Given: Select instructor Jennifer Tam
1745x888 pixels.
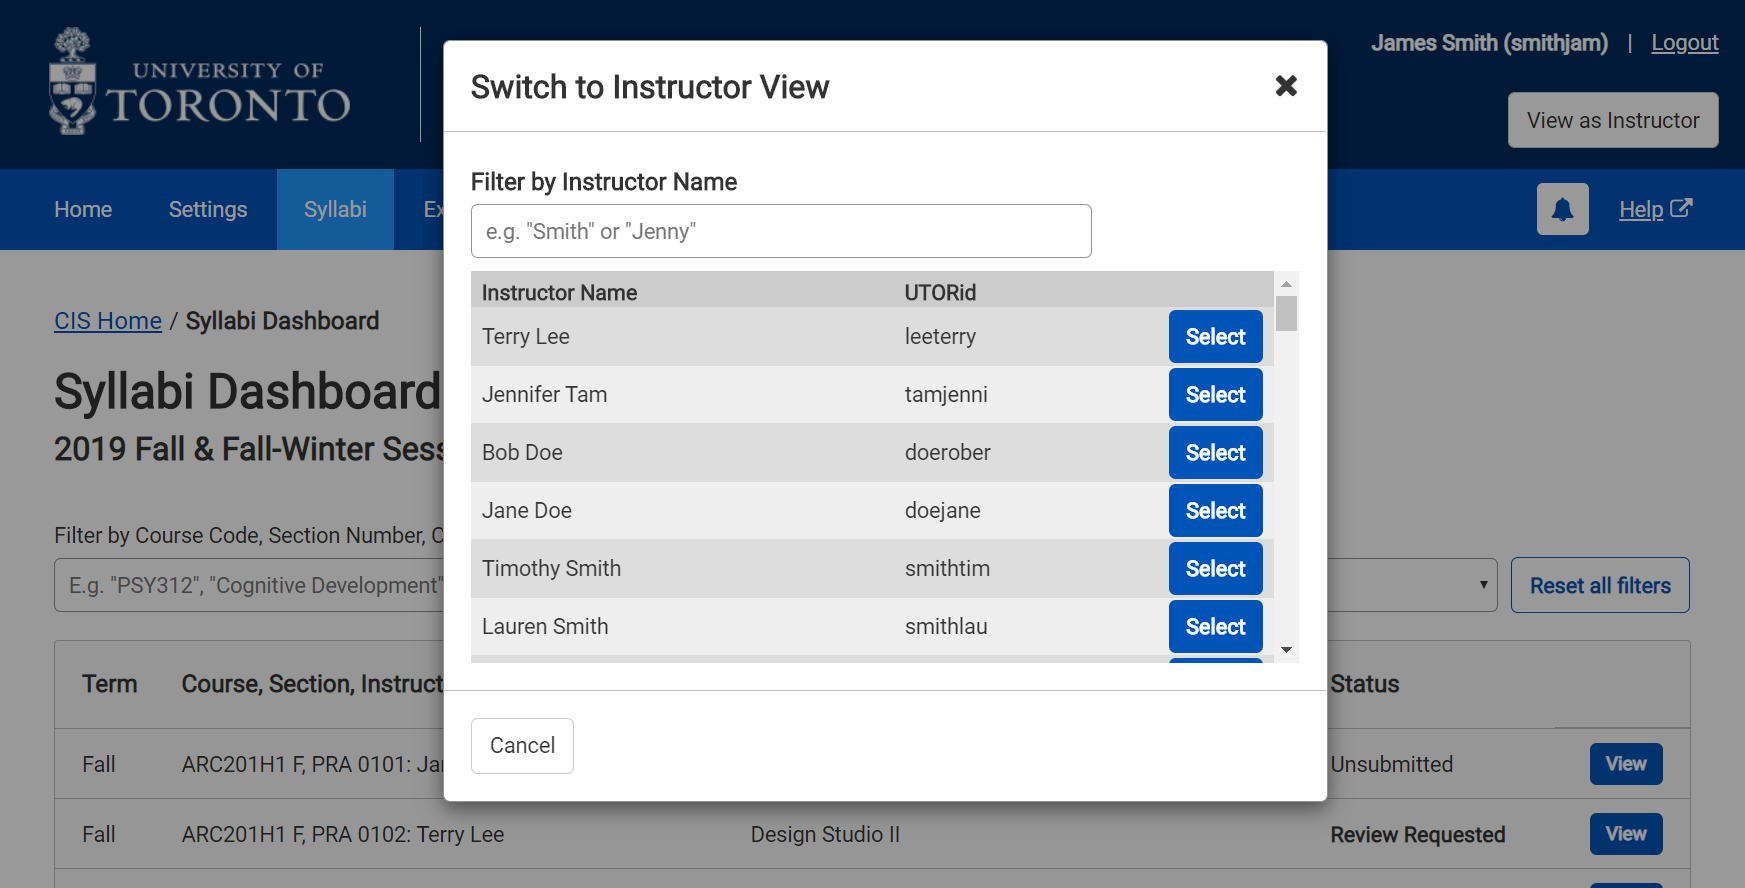Looking at the screenshot, I should 1215,395.
